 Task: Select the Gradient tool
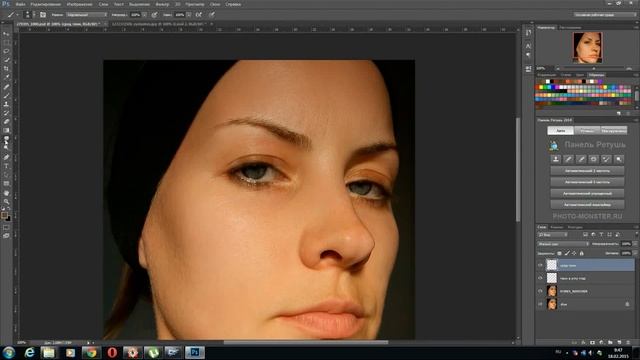[x=6, y=130]
